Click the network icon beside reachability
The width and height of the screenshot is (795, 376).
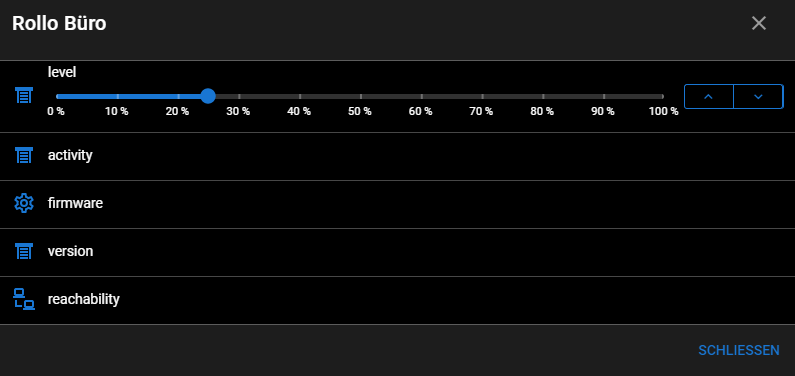[x=24, y=299]
